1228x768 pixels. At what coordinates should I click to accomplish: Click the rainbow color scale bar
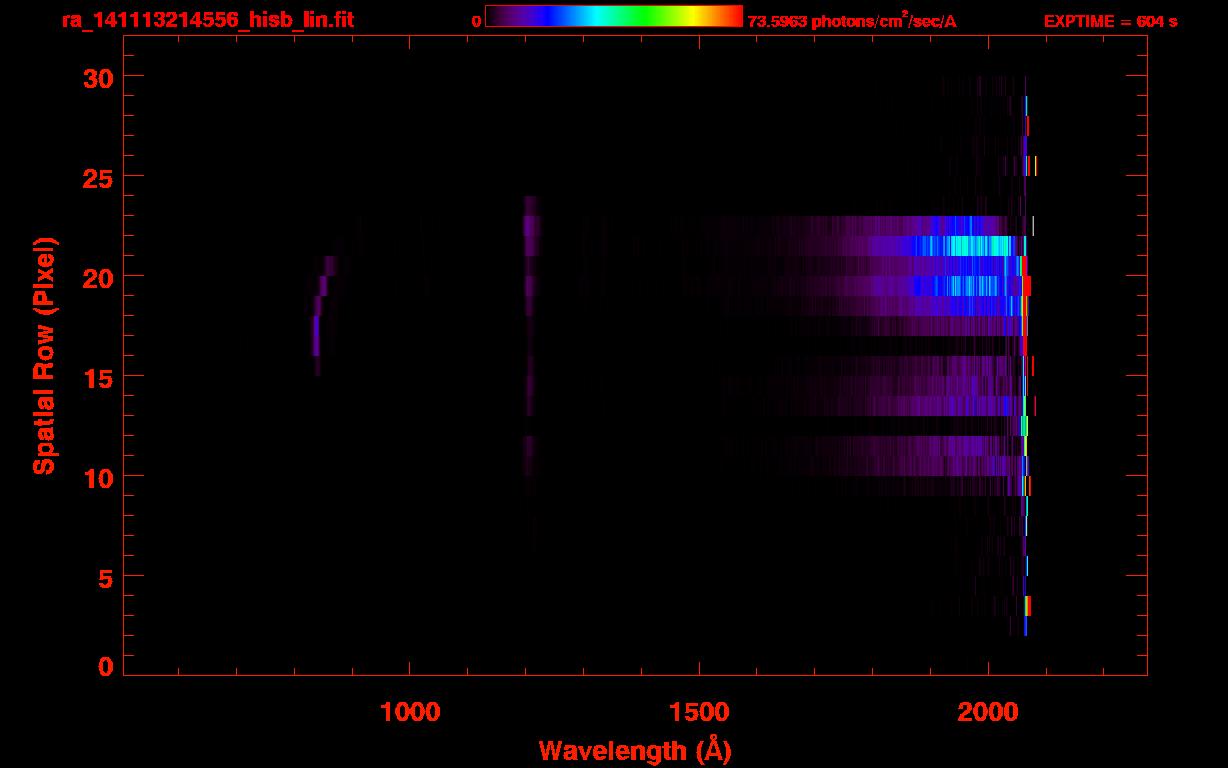coord(614,17)
